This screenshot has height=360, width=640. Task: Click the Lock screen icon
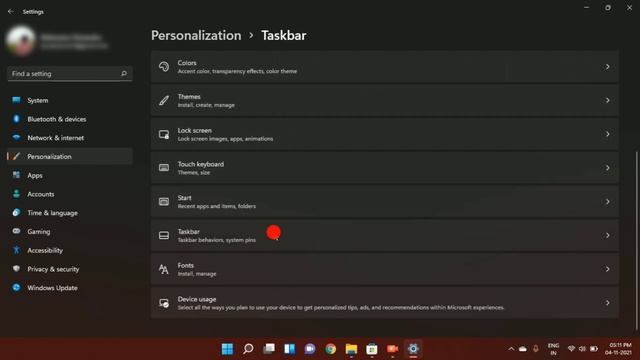164,134
